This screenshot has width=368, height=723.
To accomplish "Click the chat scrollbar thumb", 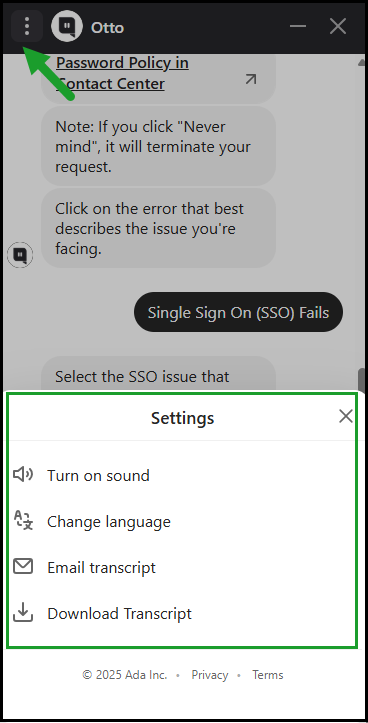I will [x=361, y=380].
